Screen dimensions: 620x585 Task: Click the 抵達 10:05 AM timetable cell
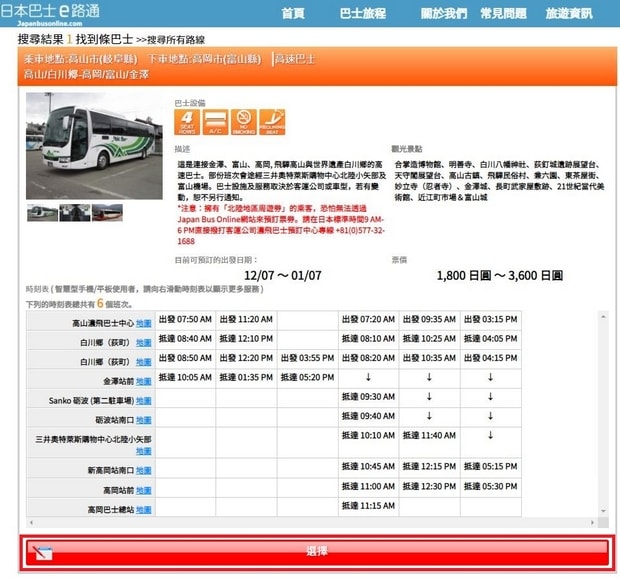[x=185, y=378]
